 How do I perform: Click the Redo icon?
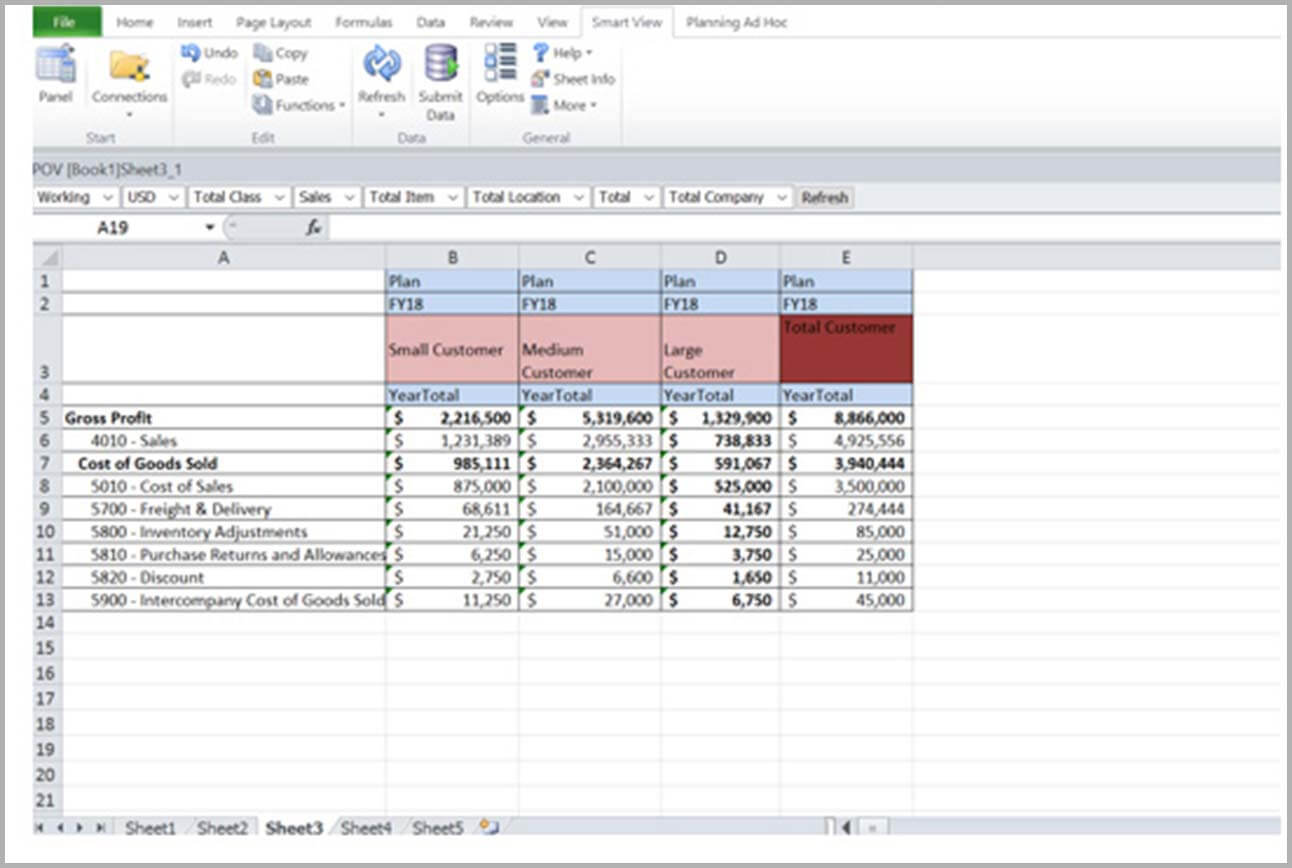[191, 79]
